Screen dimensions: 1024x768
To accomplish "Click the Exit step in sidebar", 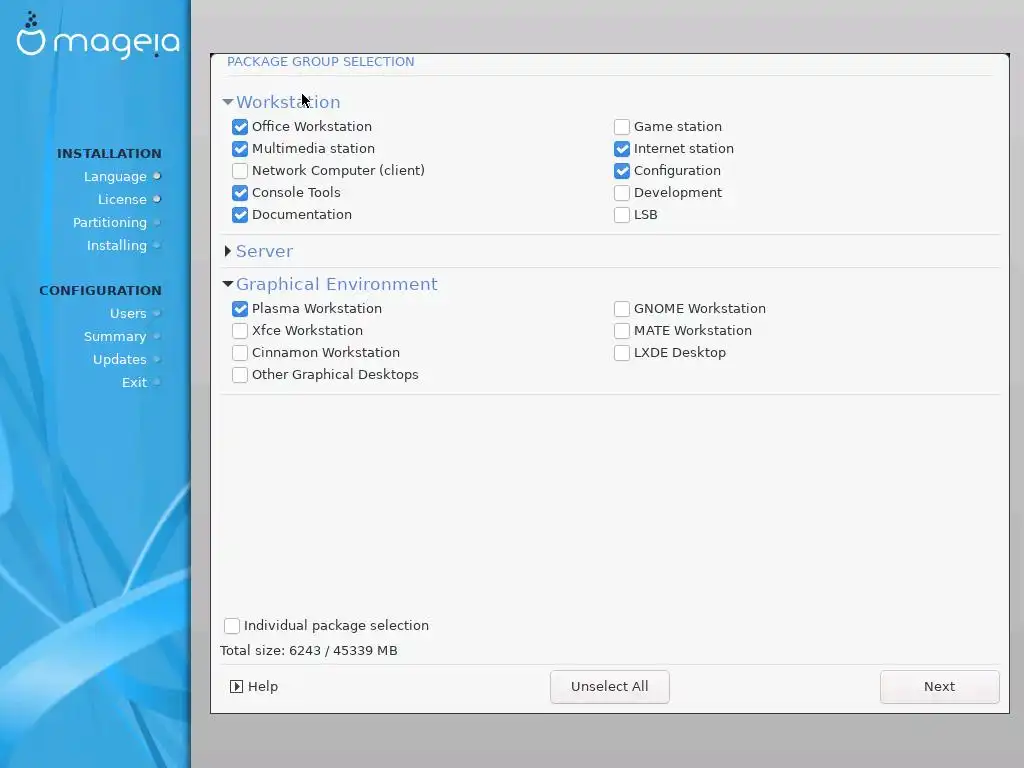I will click(135, 383).
